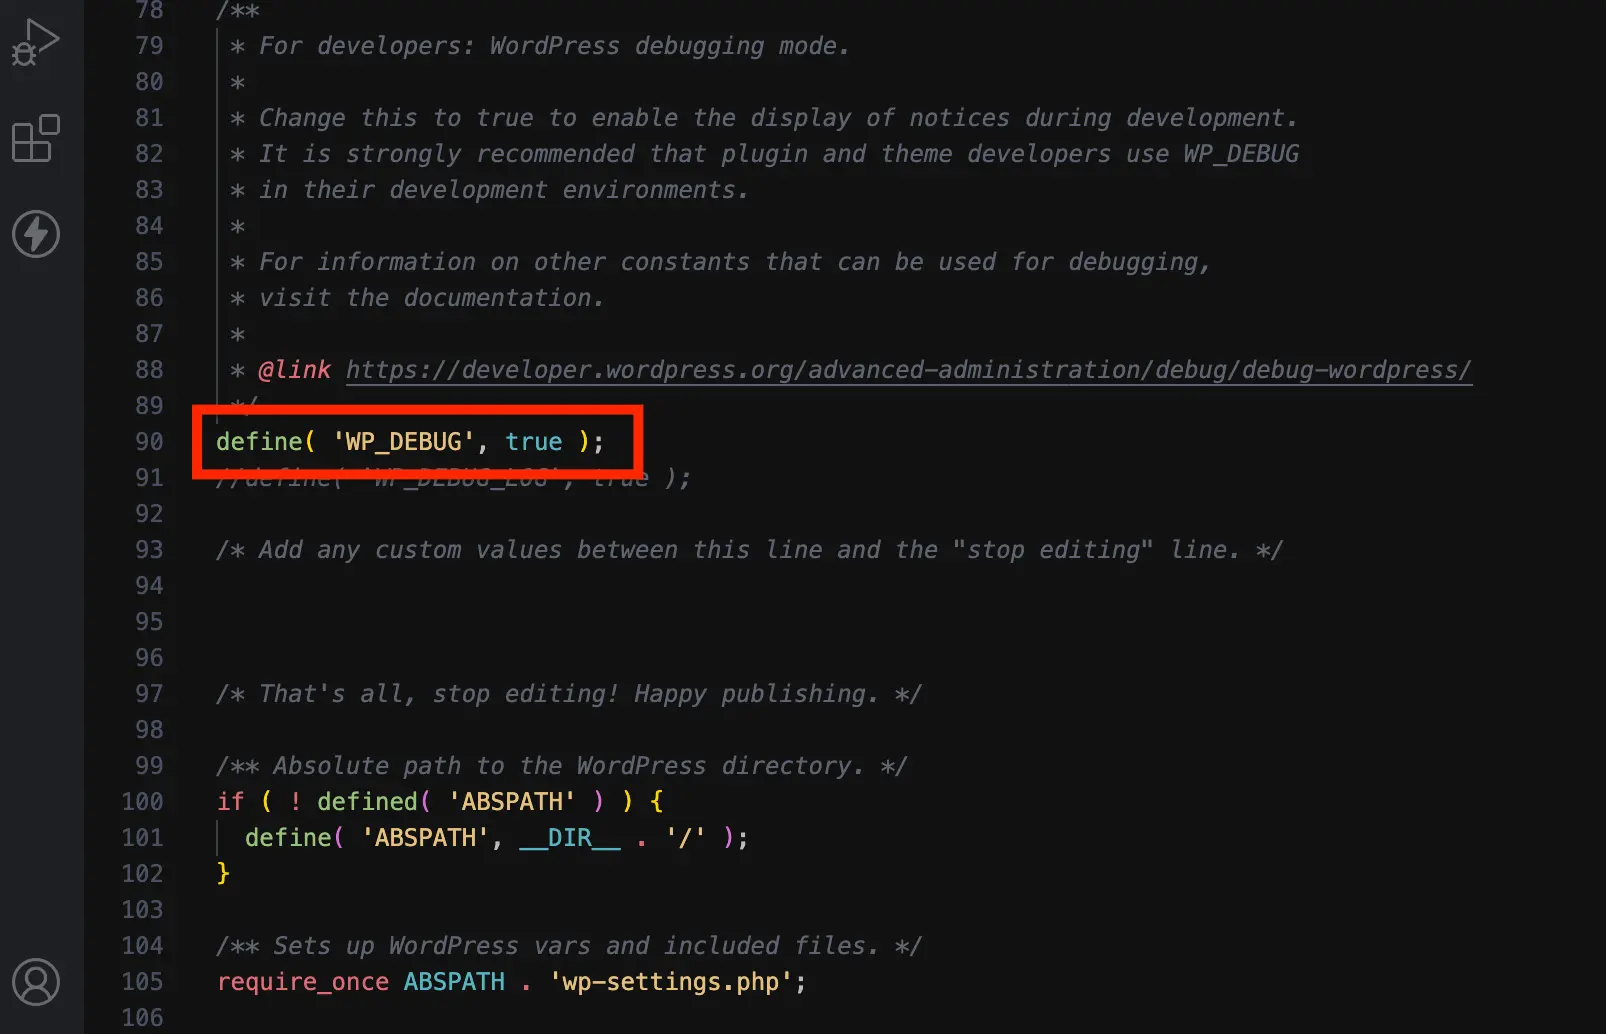Viewport: 1606px width, 1034px height.
Task: Click the require_once keyword
Action: click(x=302, y=982)
